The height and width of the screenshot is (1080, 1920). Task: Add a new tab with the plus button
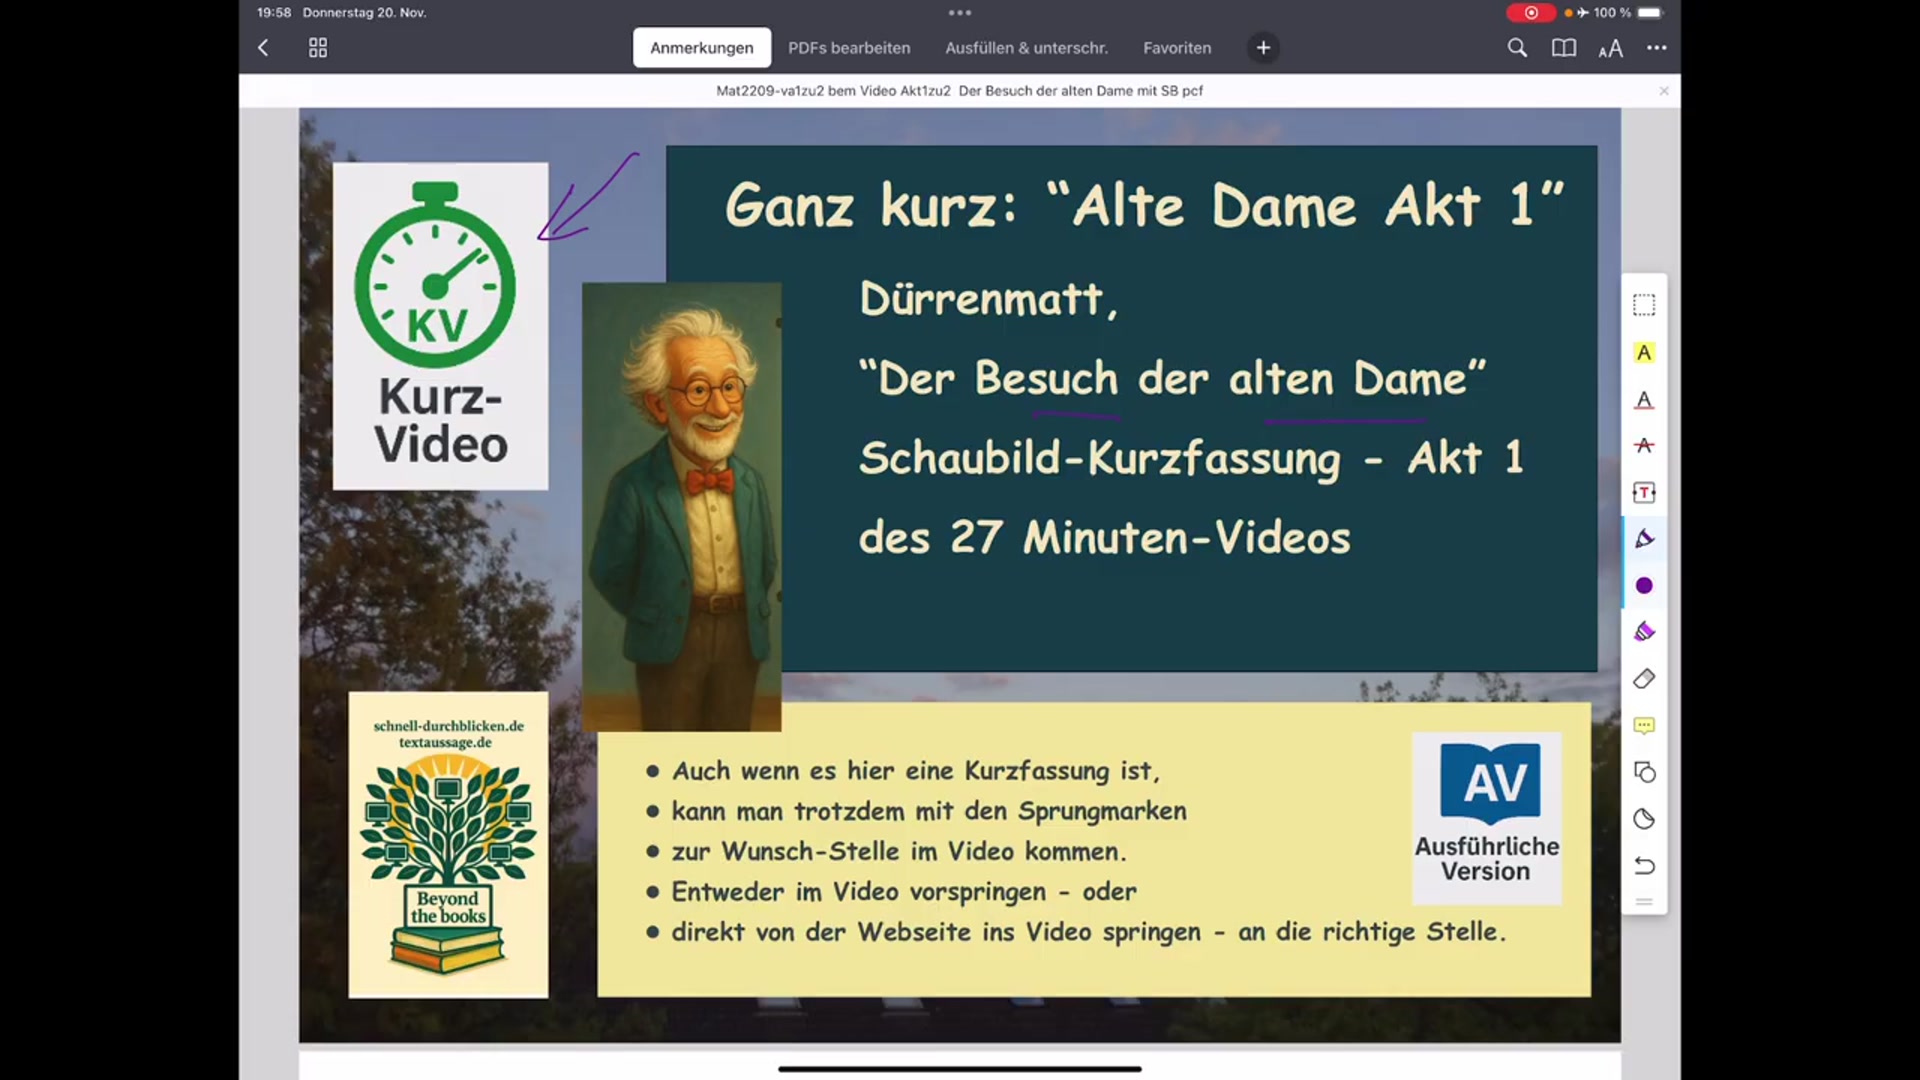tap(1263, 47)
